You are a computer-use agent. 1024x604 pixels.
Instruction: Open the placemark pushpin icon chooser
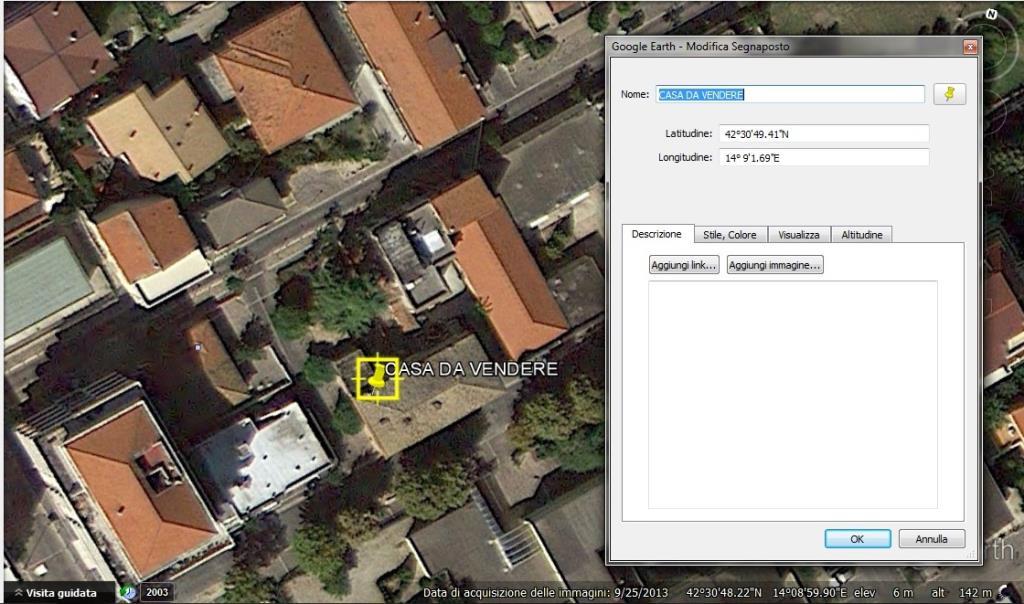point(950,94)
